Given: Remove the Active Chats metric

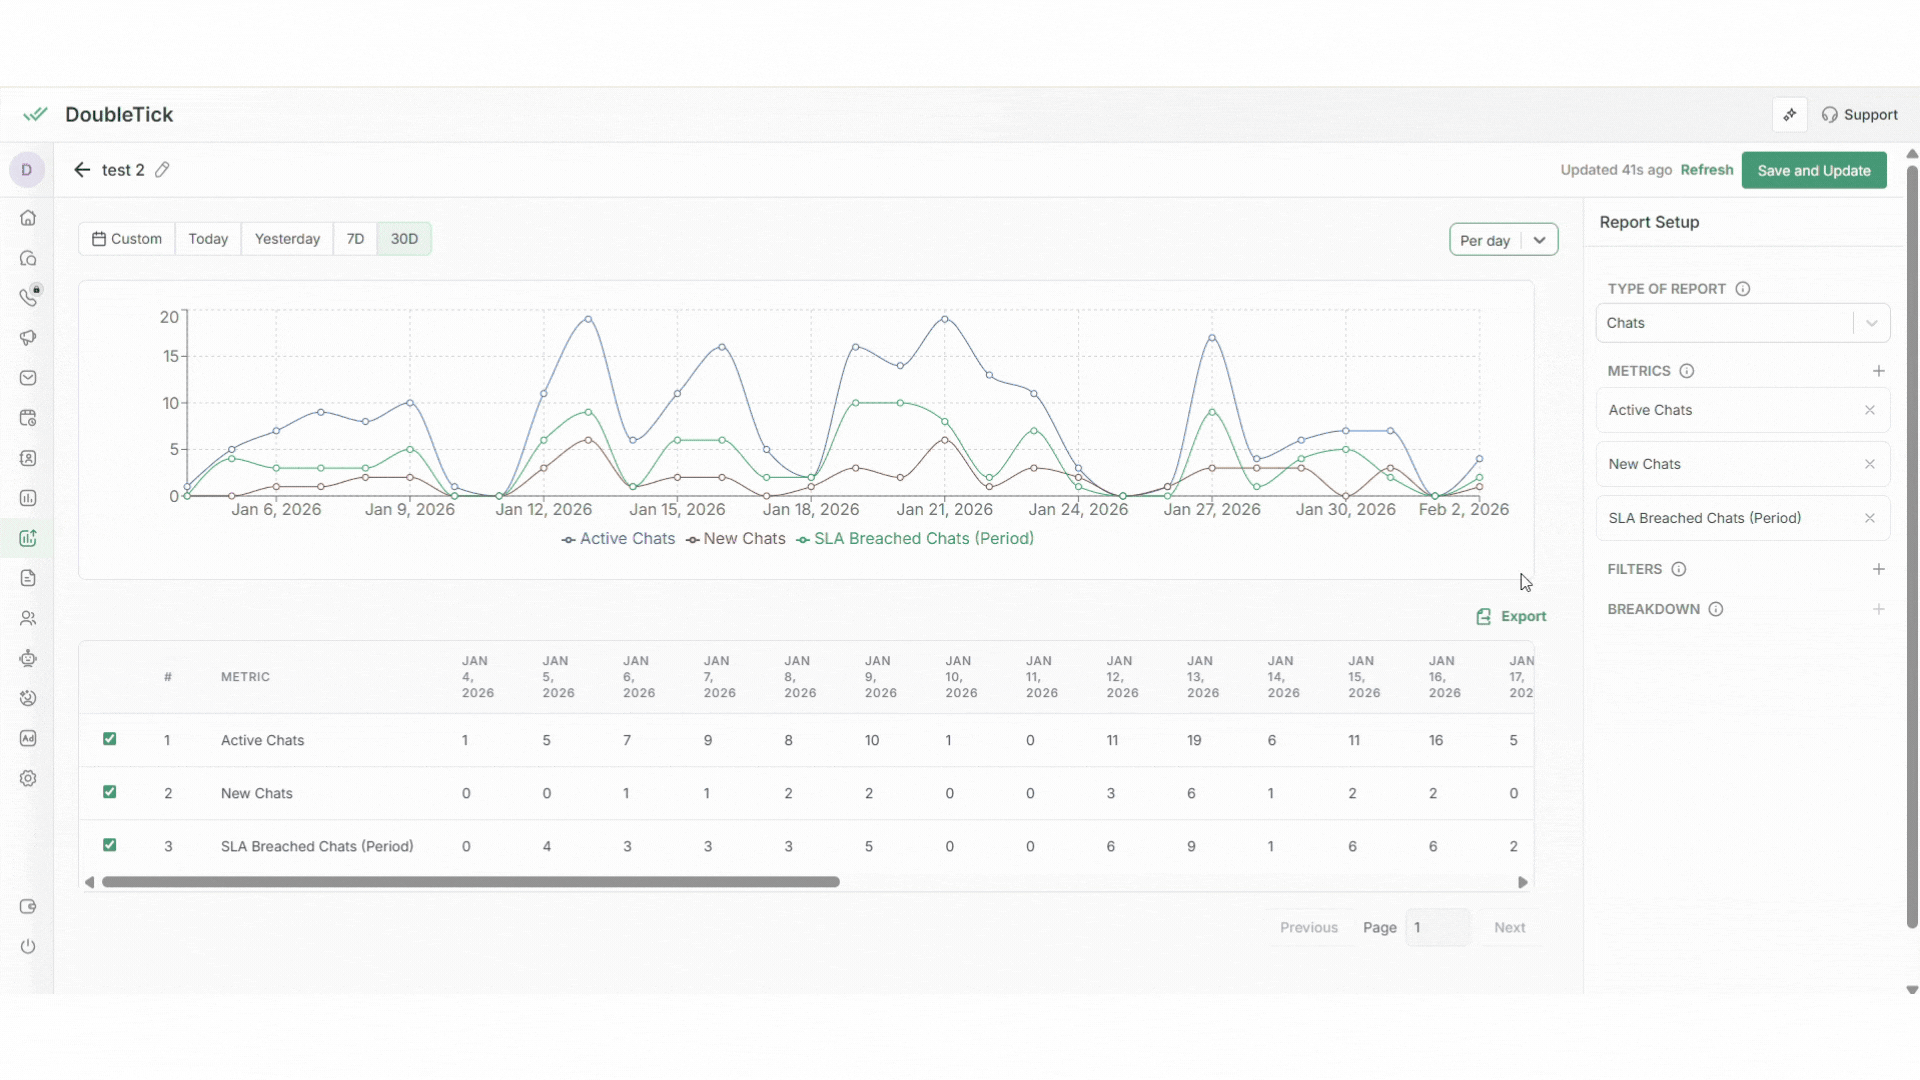Looking at the screenshot, I should point(1869,410).
